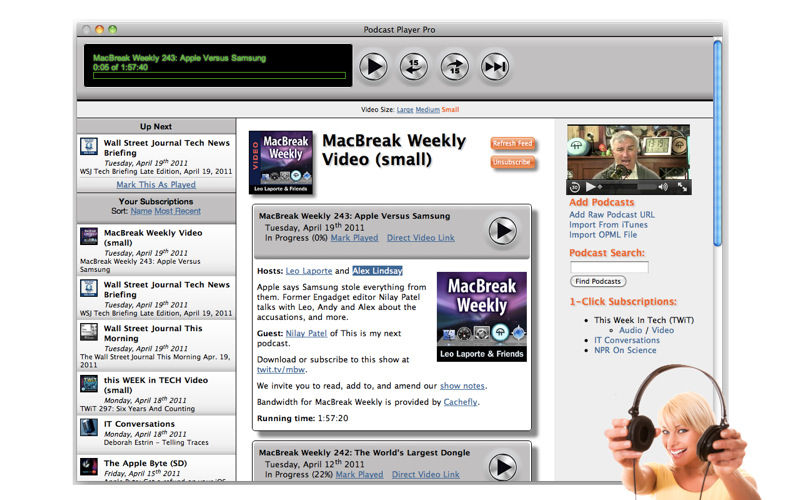Screen dimensions: 800x500
Task: Skip back 15 seconds
Action: pyautogui.click(x=413, y=66)
